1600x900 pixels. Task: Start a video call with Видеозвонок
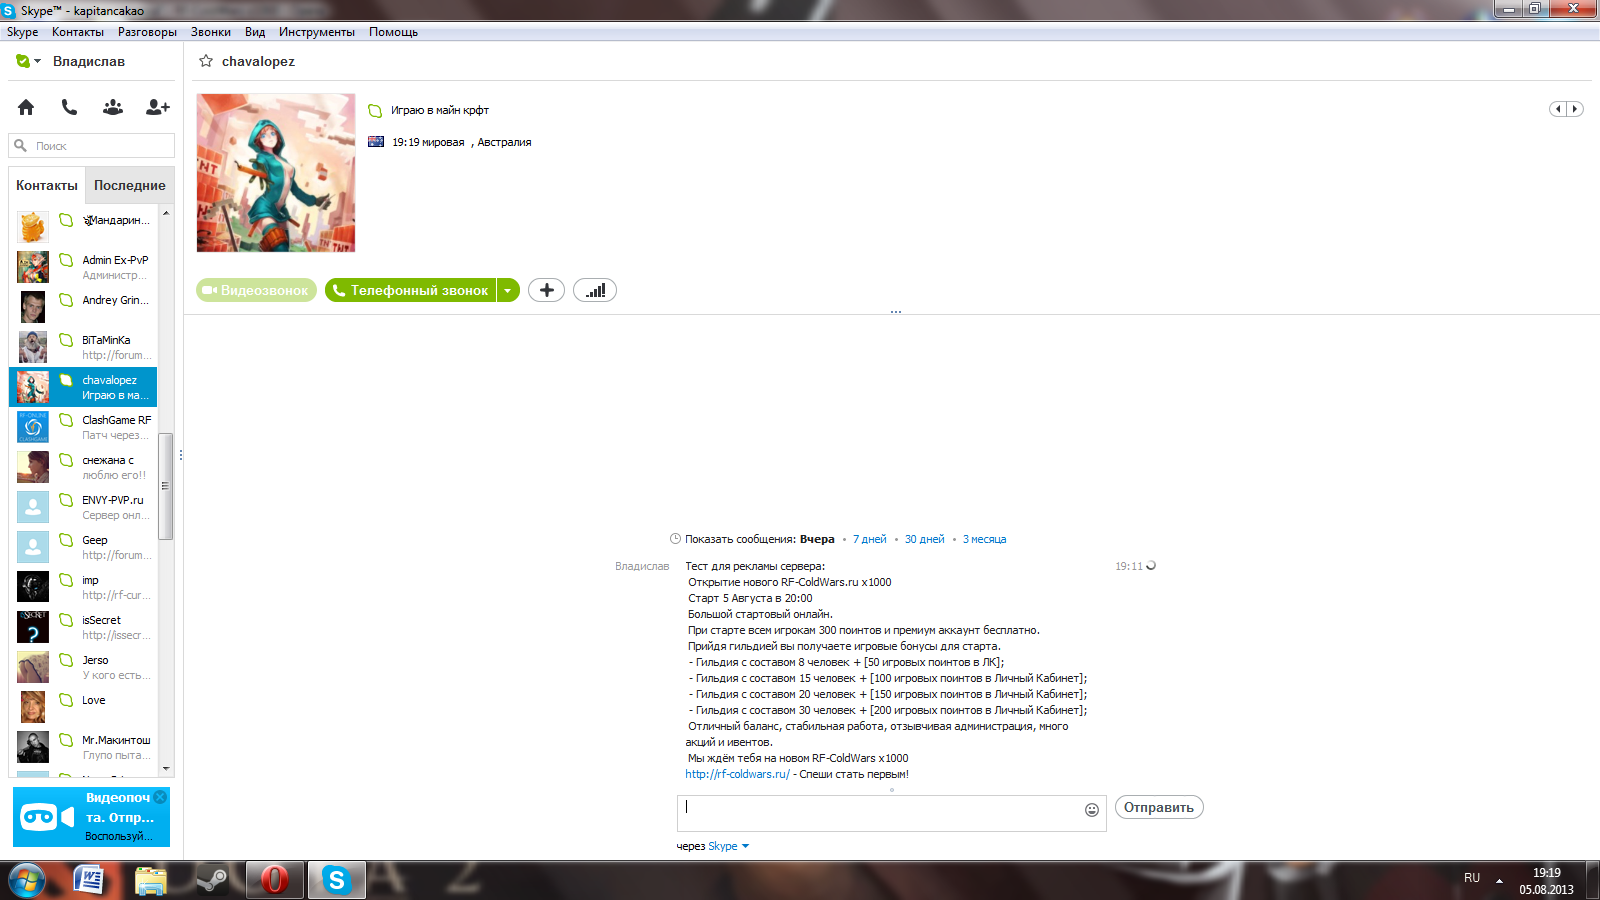[256, 290]
